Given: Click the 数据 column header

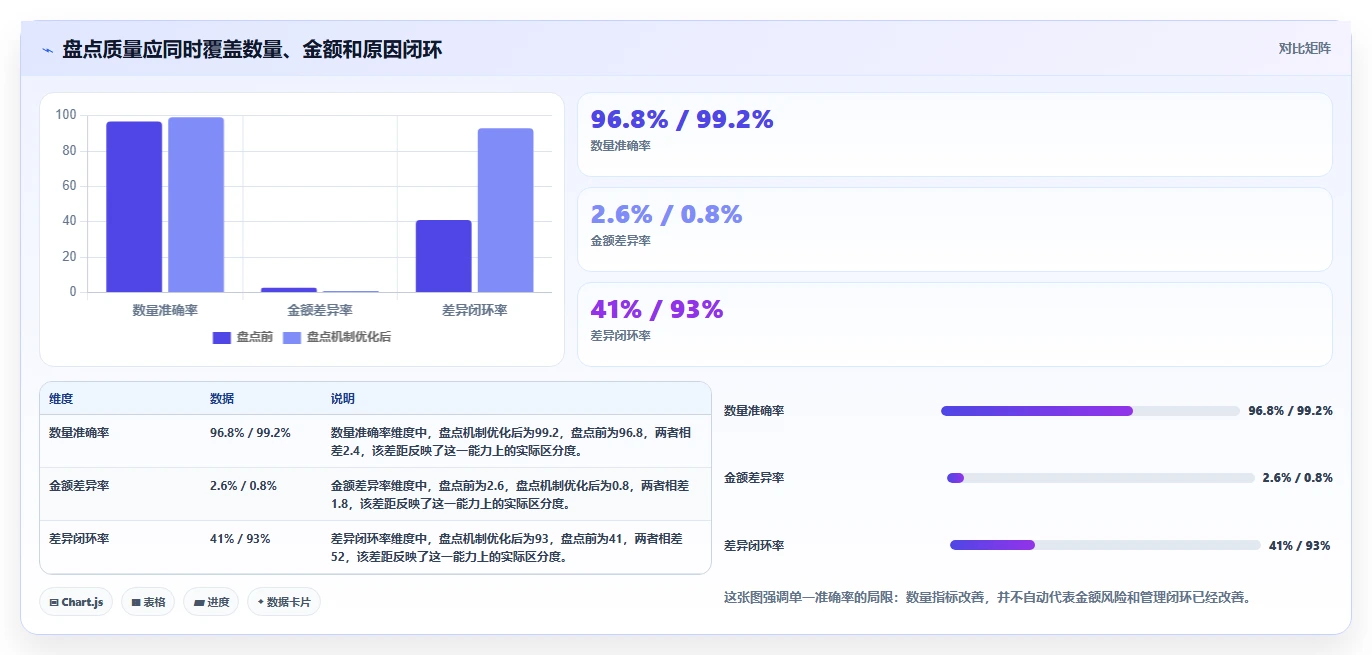Looking at the screenshot, I should (222, 399).
